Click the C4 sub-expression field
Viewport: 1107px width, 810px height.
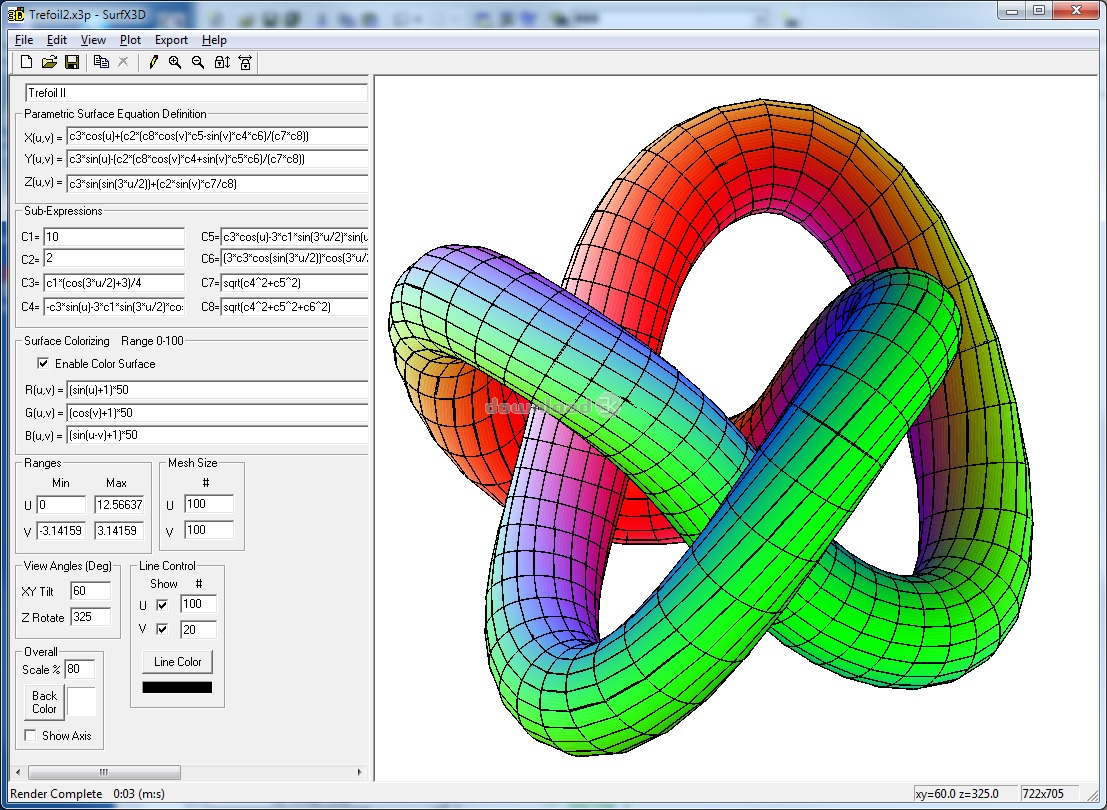[x=114, y=306]
